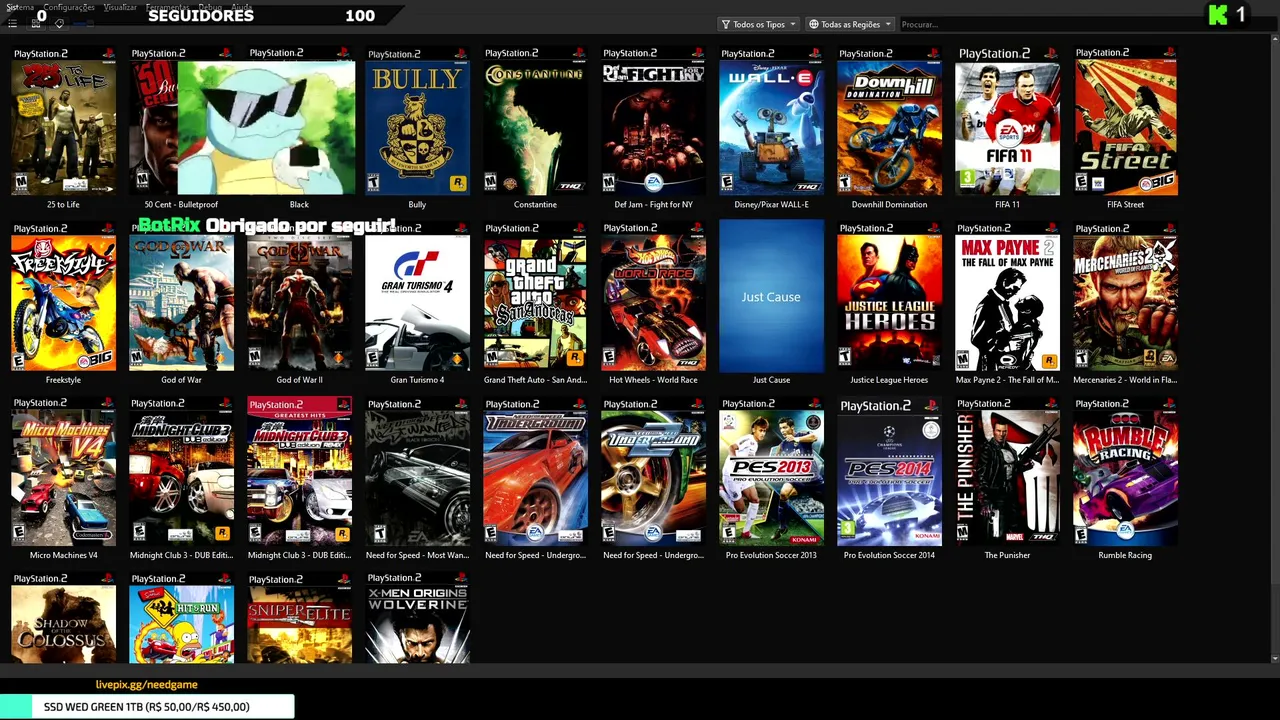Open the Sistema menu

point(20,7)
